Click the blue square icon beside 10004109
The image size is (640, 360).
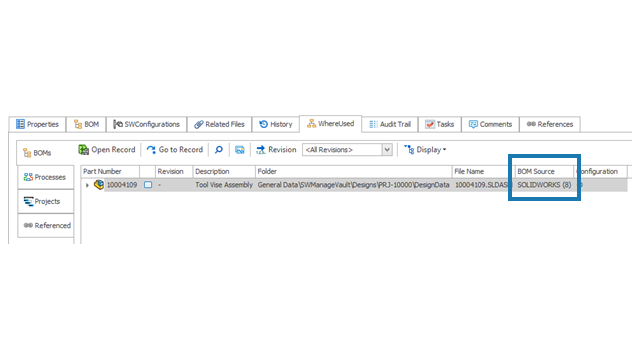[x=148, y=185]
